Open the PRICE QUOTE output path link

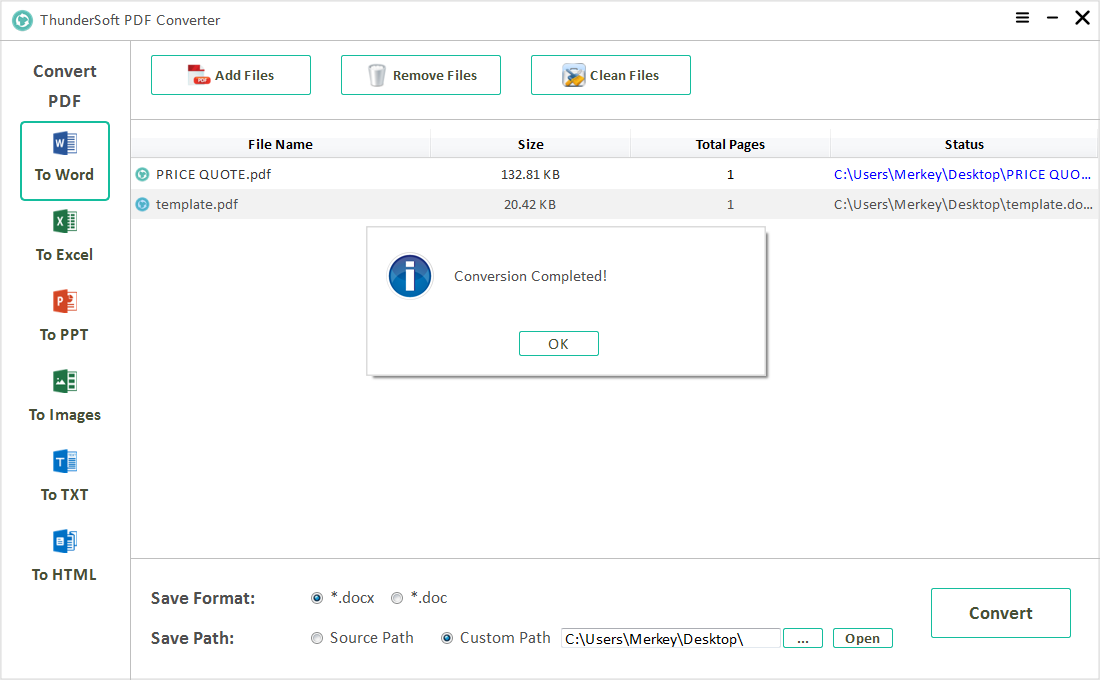(x=962, y=174)
